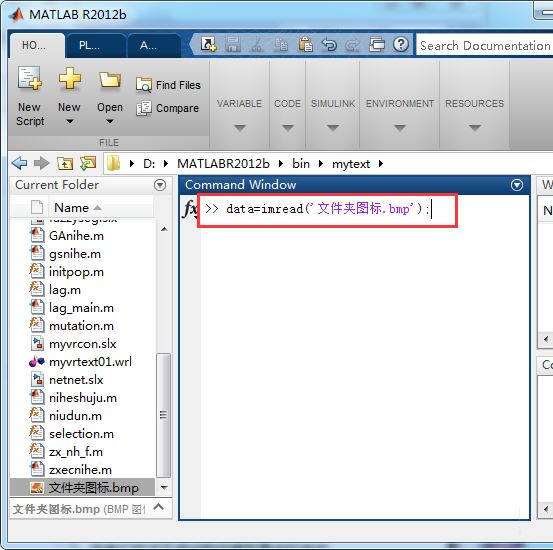This screenshot has width=553, height=550.
Task: Click the MATLAB logo in title bar
Action: [16, 14]
